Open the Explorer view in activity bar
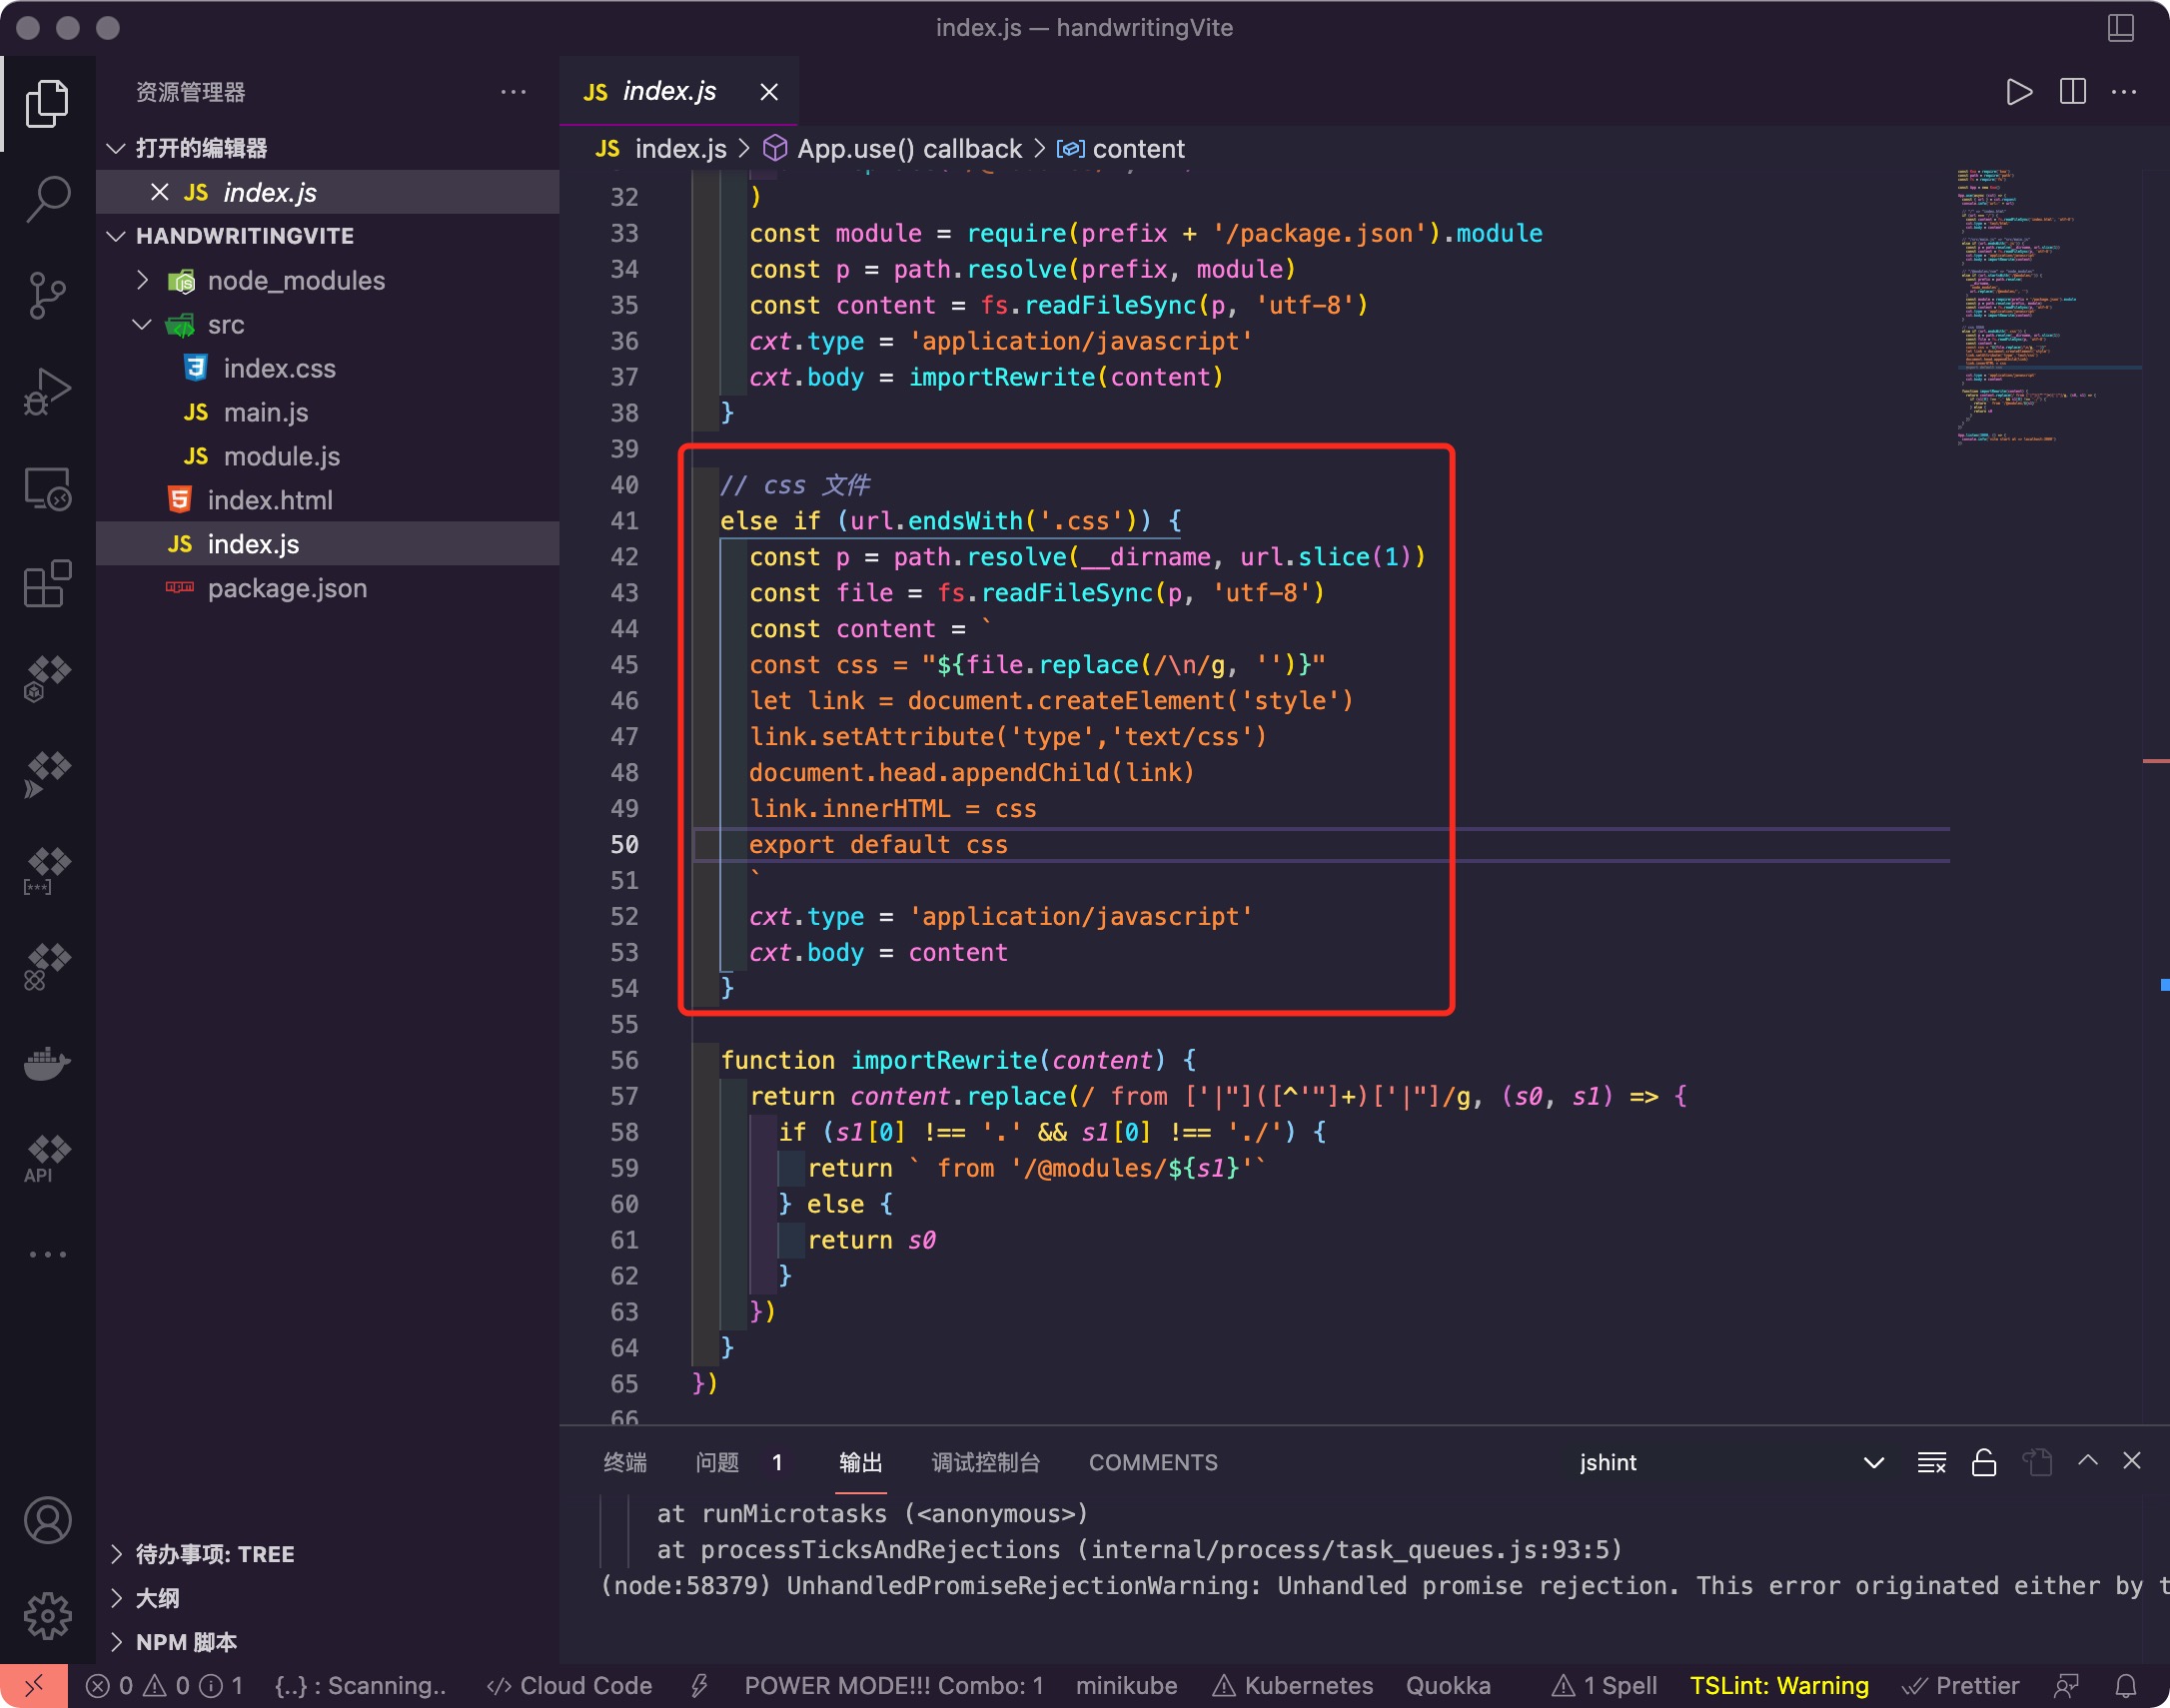Image resolution: width=2170 pixels, height=1708 pixels. tap(47, 103)
